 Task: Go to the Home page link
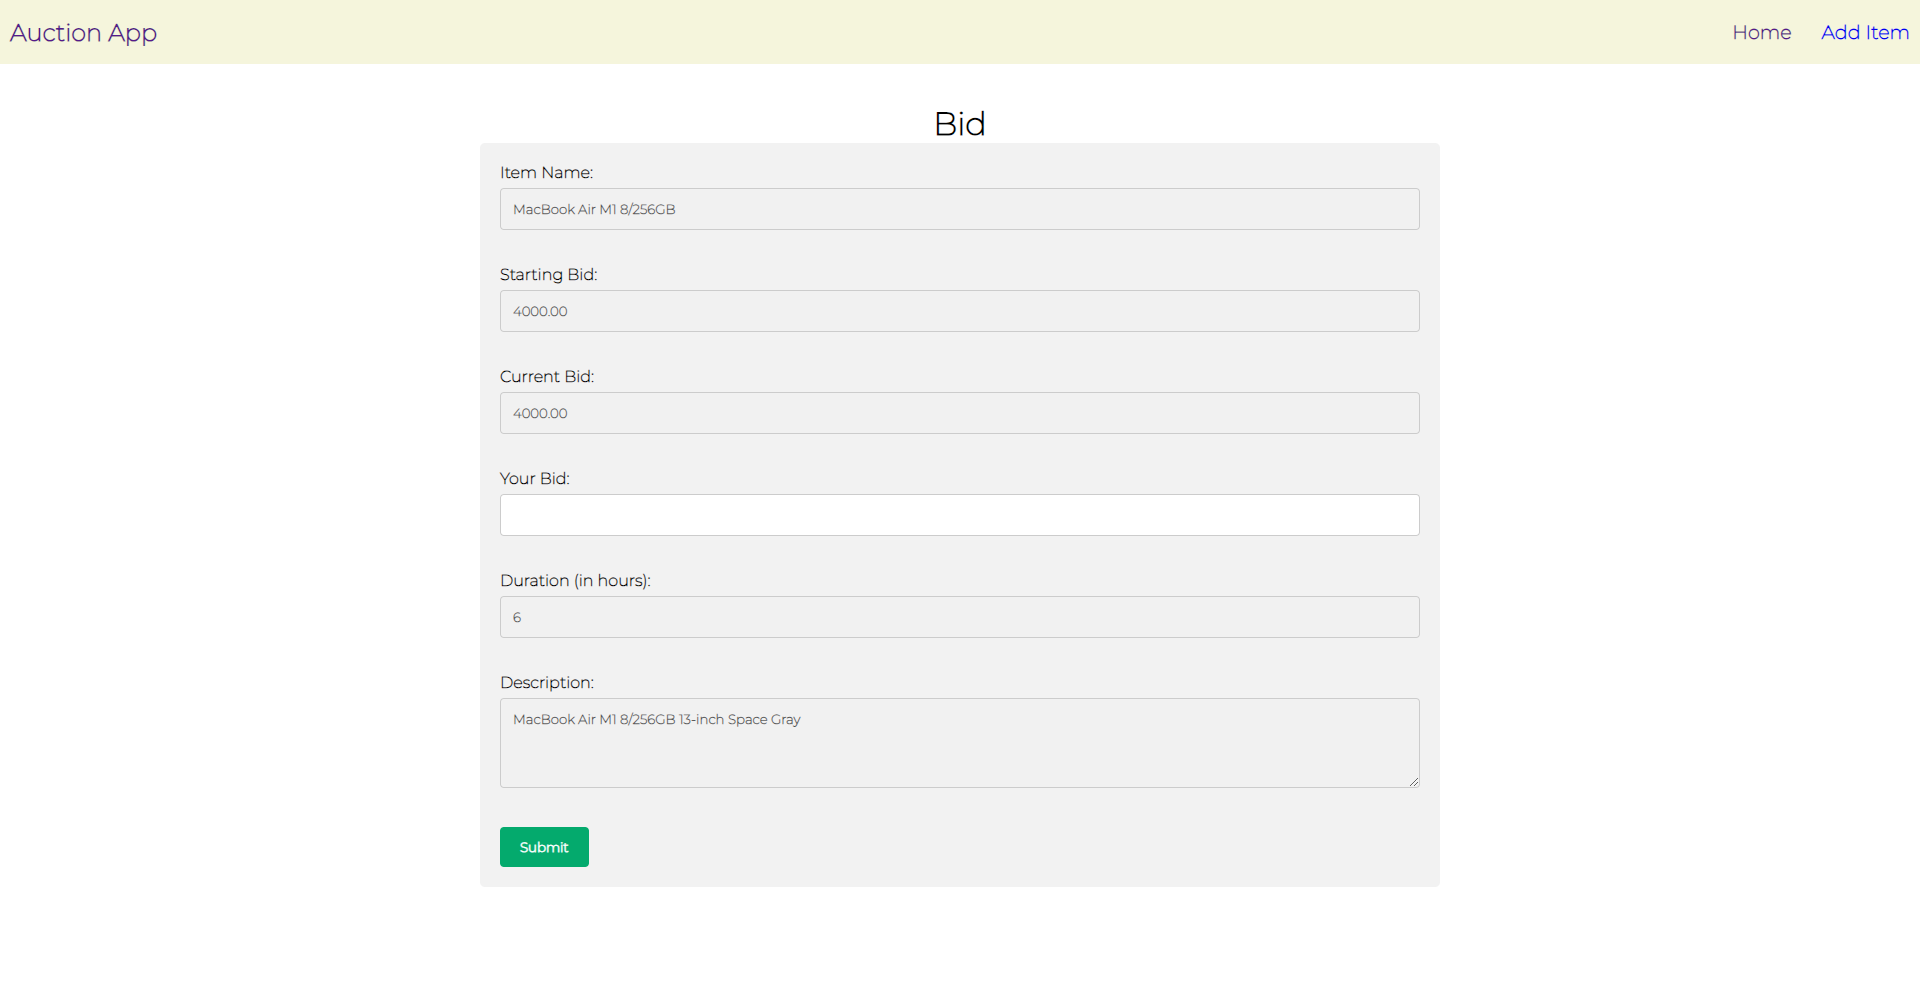[1761, 32]
